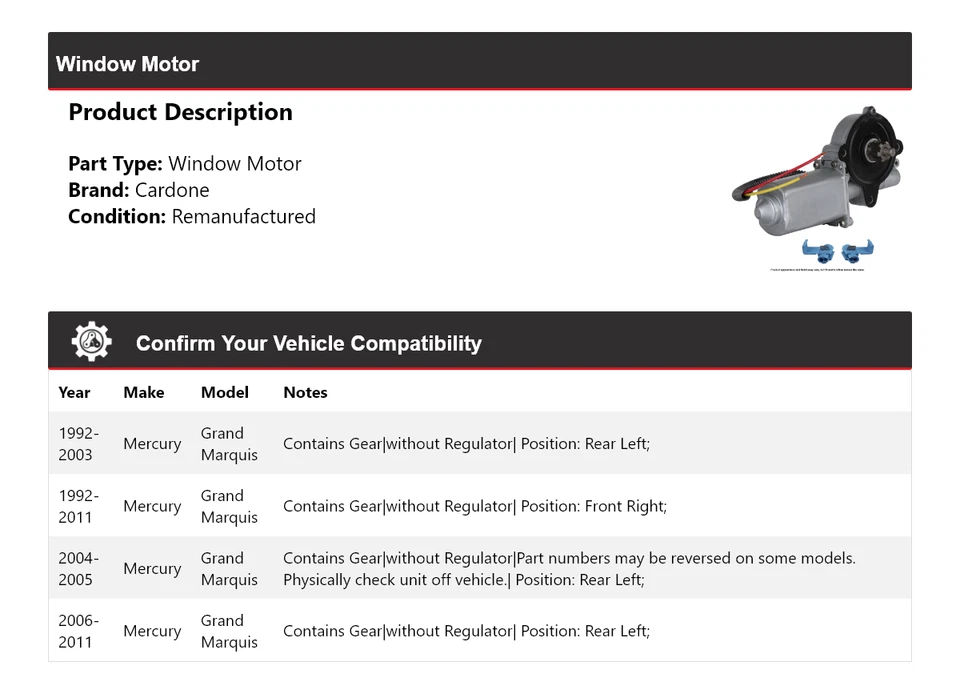Select the Make column header
Screen dimensions: 960x694
tap(143, 392)
